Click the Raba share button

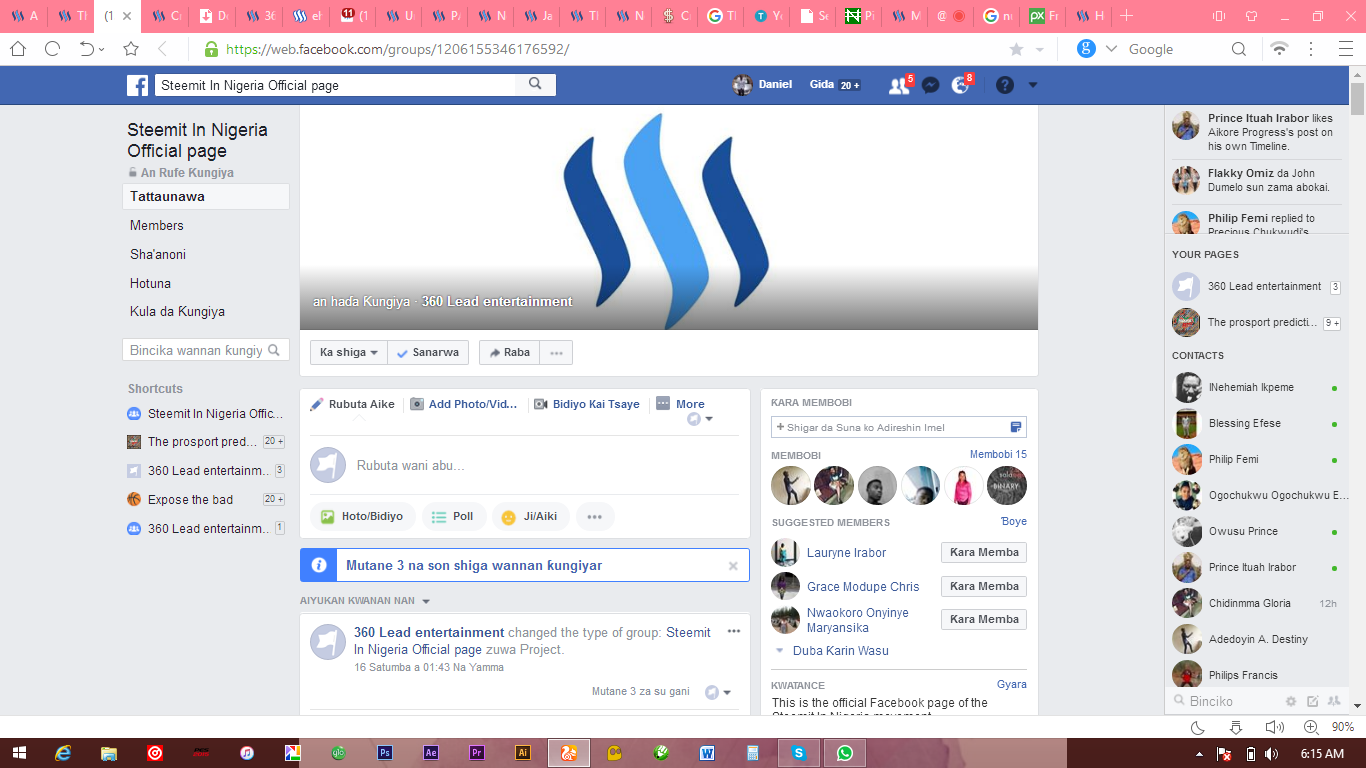[x=510, y=352]
